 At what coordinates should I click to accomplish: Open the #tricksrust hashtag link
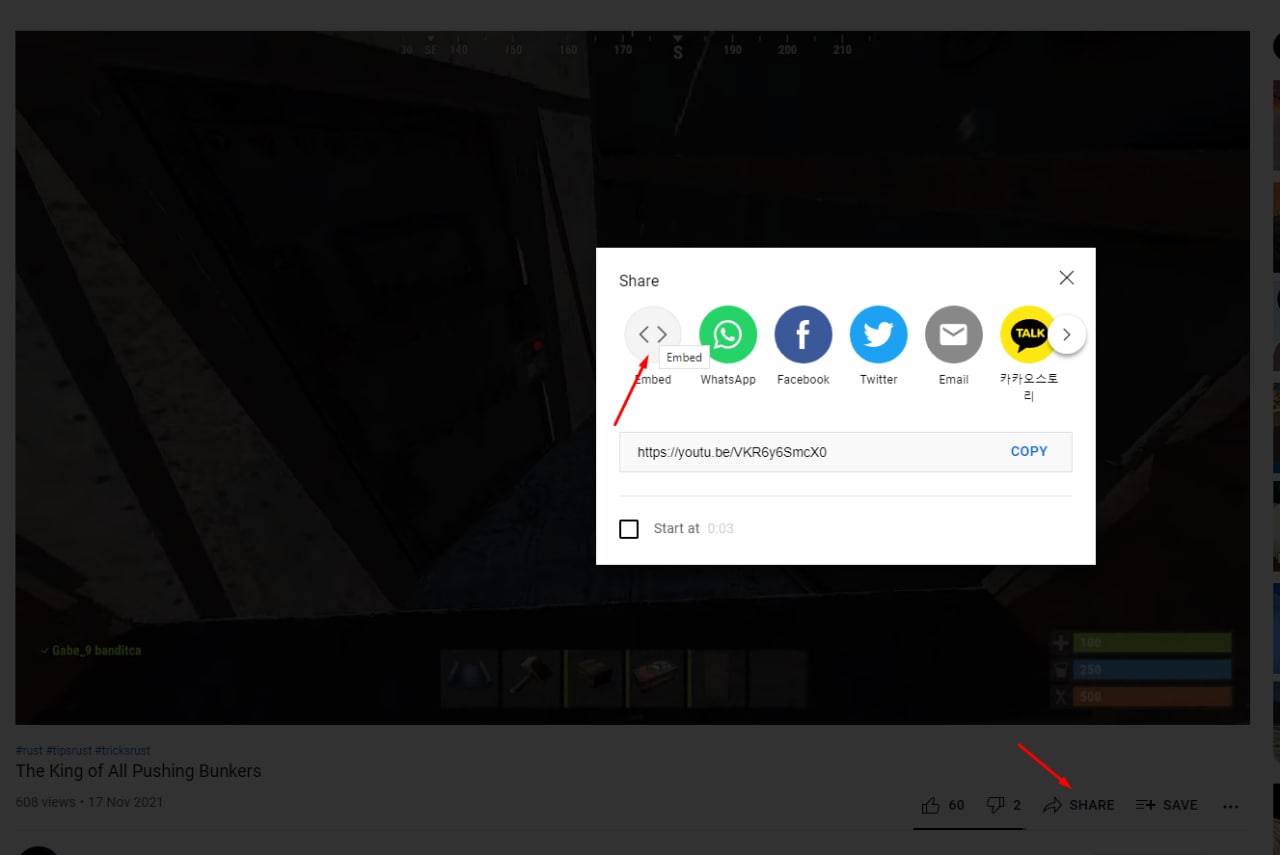click(x=123, y=750)
